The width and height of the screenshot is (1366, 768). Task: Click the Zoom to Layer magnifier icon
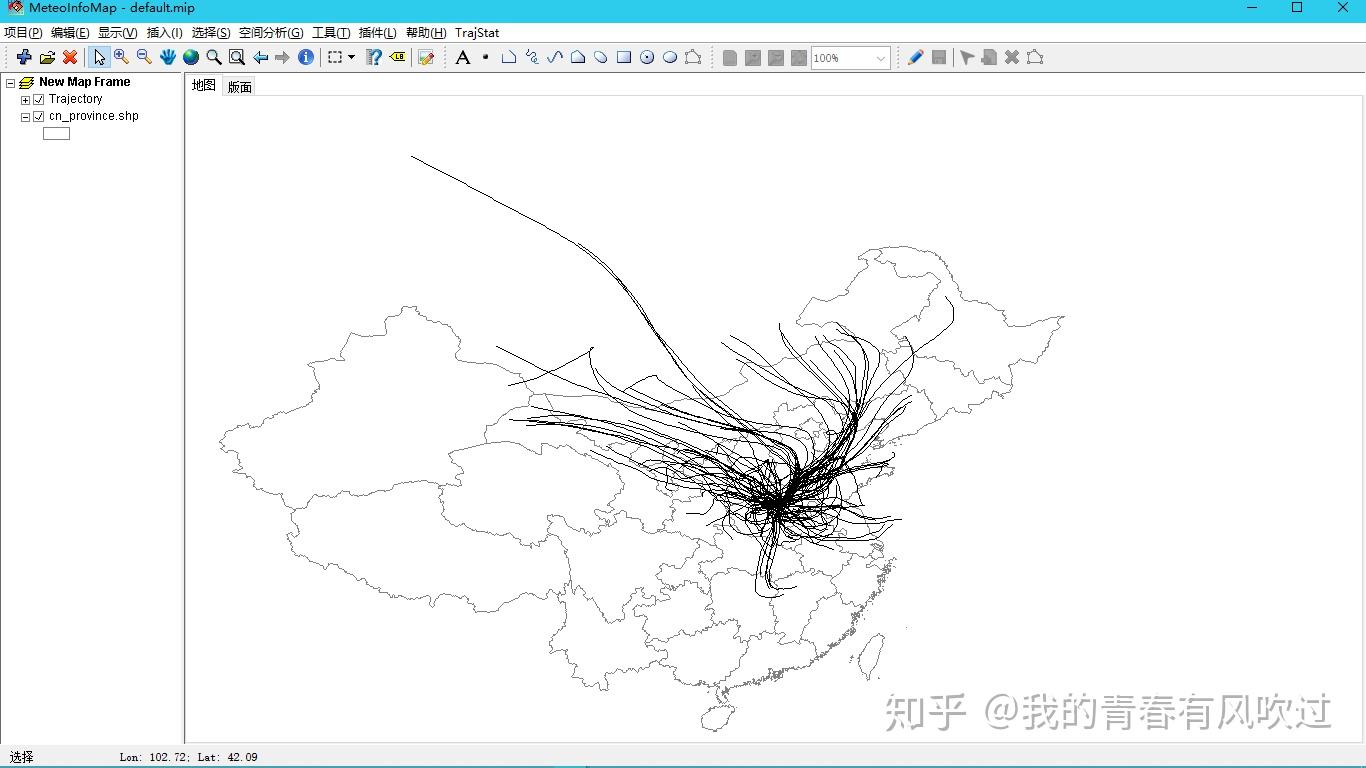coord(214,58)
